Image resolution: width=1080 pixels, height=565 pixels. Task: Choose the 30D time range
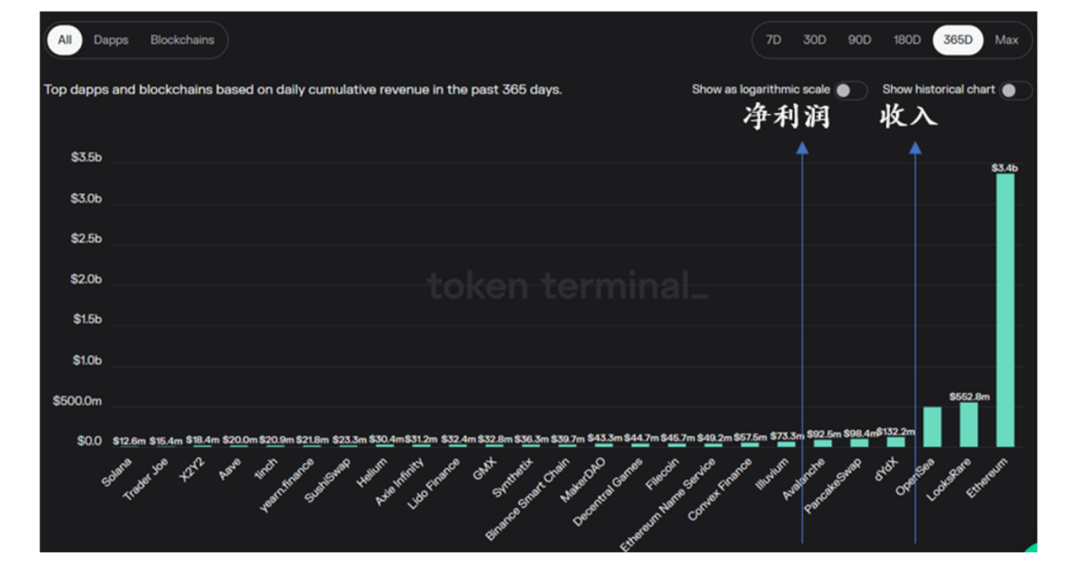point(814,40)
